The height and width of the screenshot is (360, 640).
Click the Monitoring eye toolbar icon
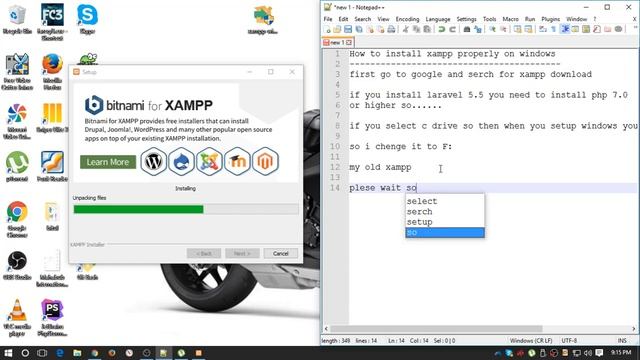point(618,29)
